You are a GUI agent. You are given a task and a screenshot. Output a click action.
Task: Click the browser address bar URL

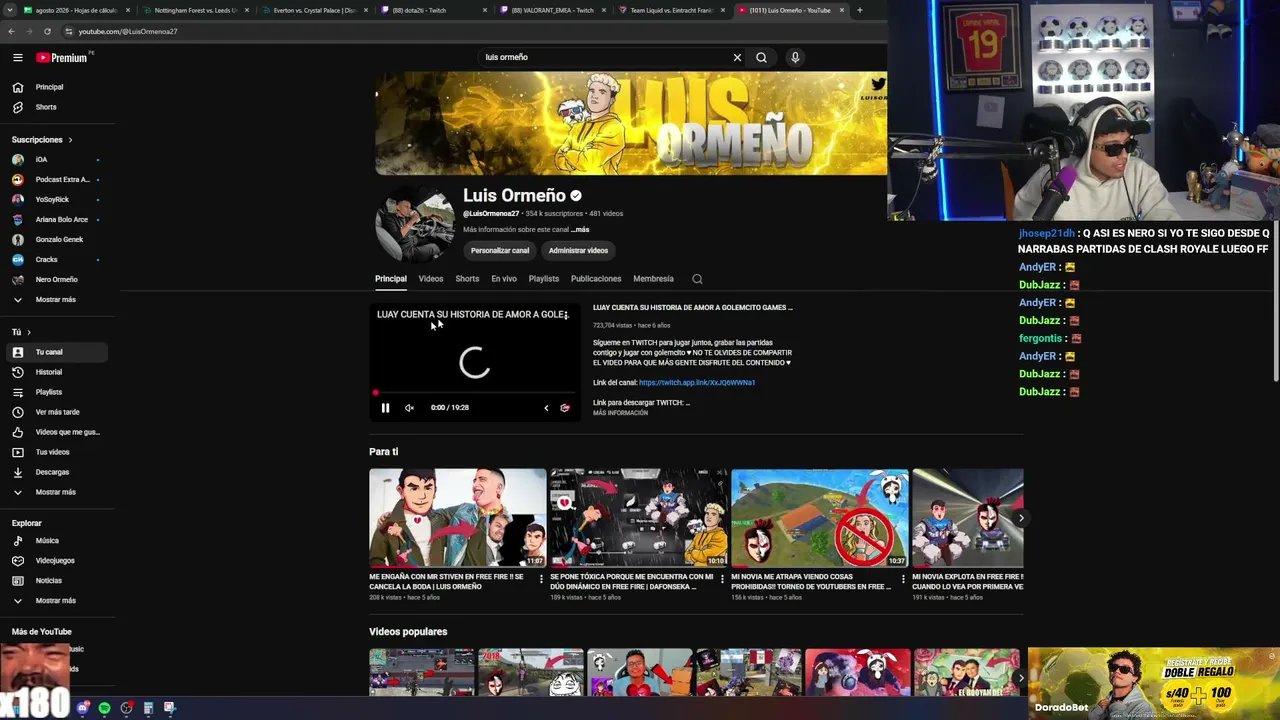click(x=128, y=31)
